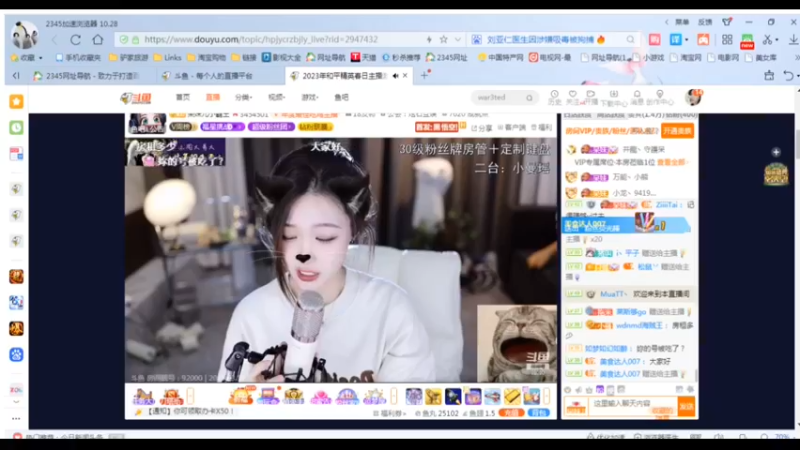The height and width of the screenshot is (450, 800).
Task: Reload the page with browser refresh icon
Action: click(x=76, y=39)
